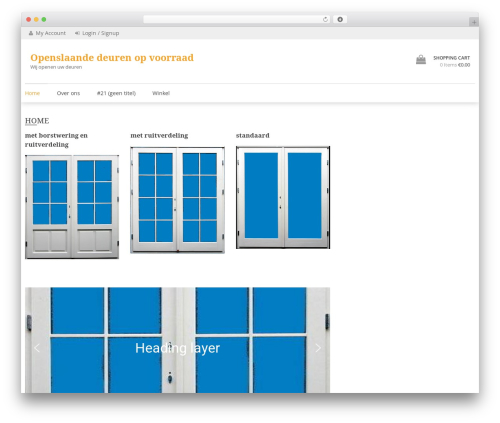Click the Login / Signup link
500x423 pixels.
pos(100,33)
